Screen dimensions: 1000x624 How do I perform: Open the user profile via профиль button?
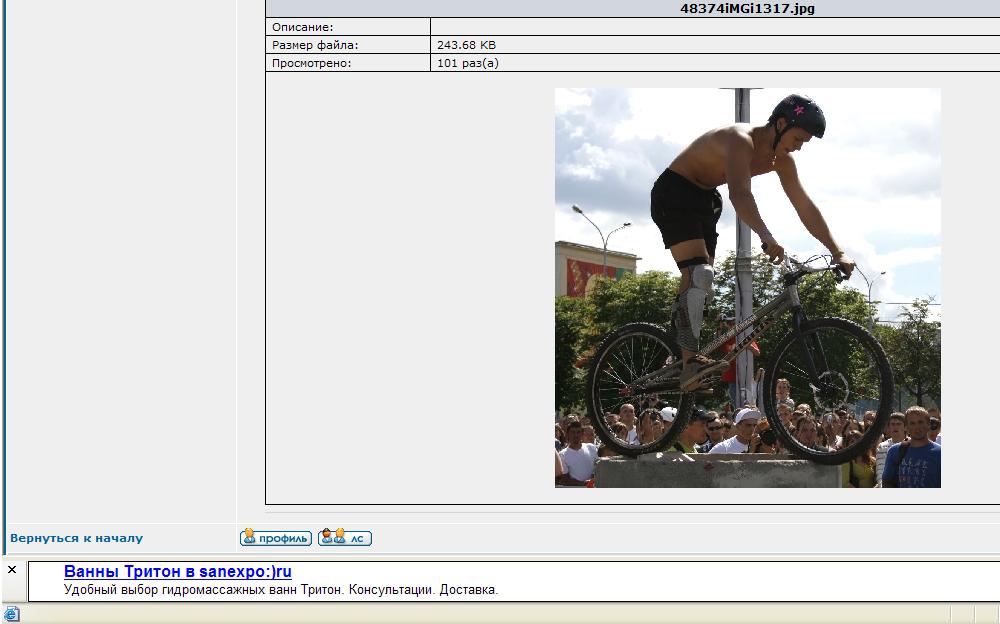click(276, 538)
